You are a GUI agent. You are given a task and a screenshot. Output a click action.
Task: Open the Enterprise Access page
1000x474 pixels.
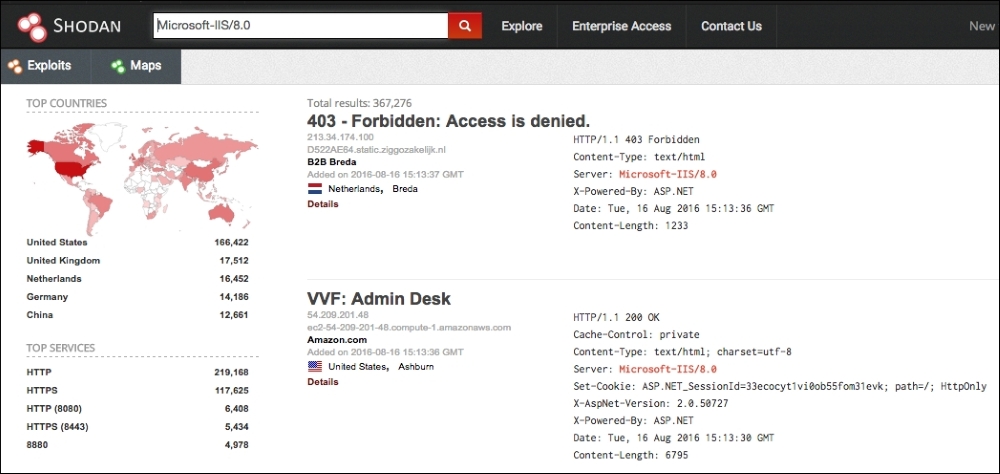point(621,26)
